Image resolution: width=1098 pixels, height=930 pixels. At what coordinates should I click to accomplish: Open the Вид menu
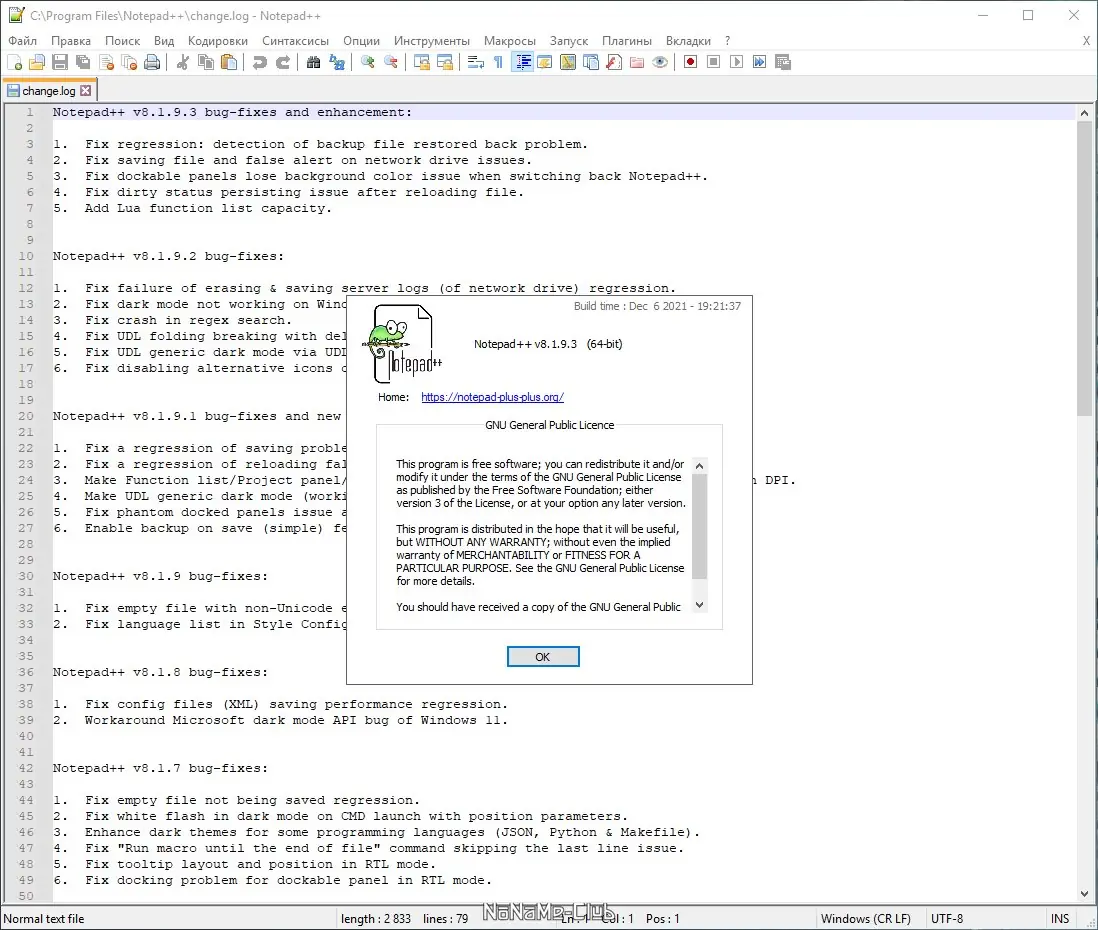[x=164, y=41]
